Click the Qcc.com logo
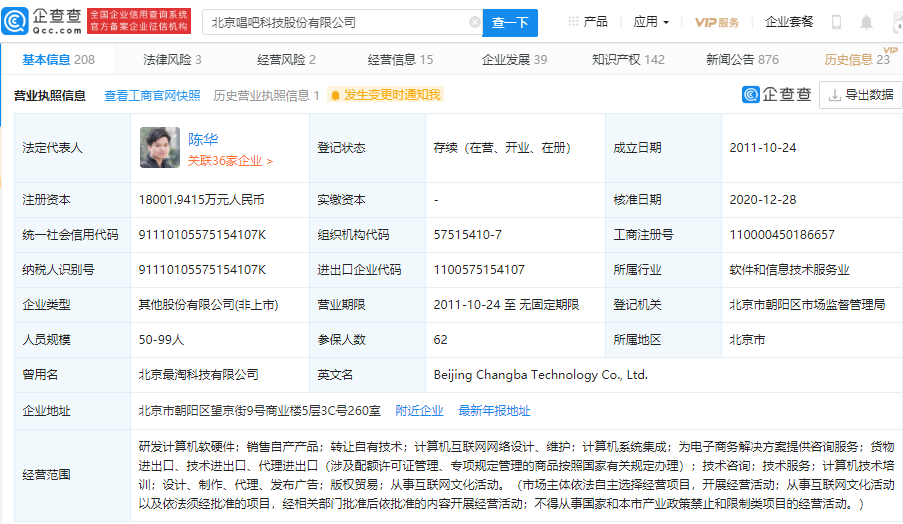Image resolution: width=903 pixels, height=524 pixels. click(45, 21)
